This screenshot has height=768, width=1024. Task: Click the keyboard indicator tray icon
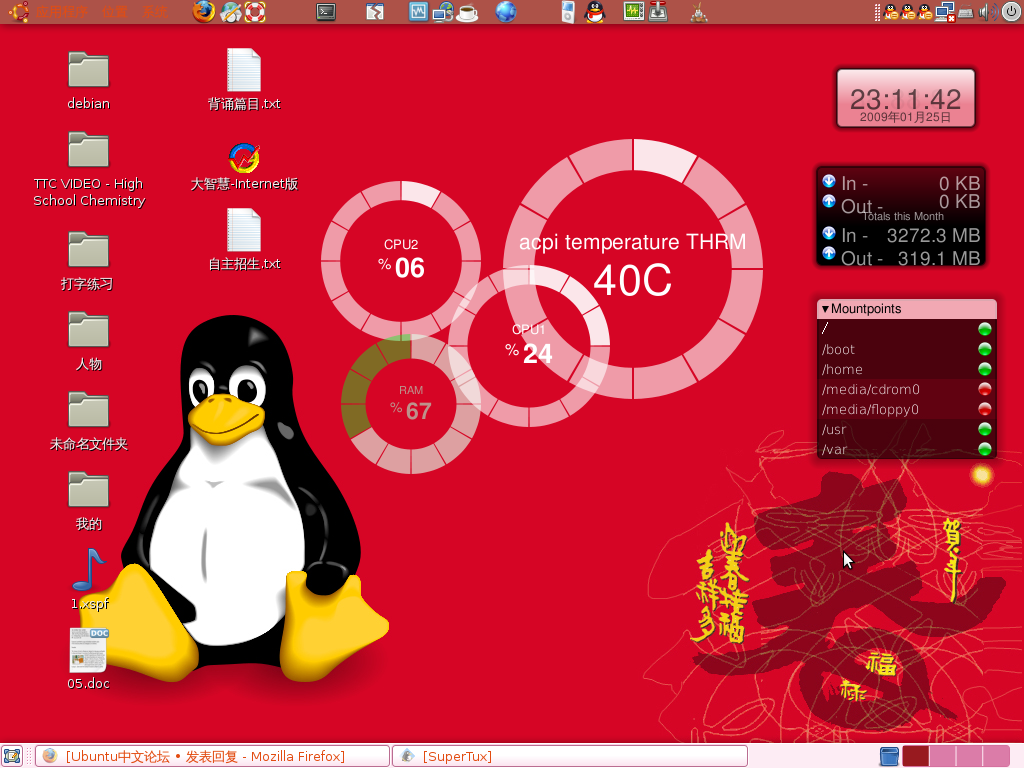point(966,12)
